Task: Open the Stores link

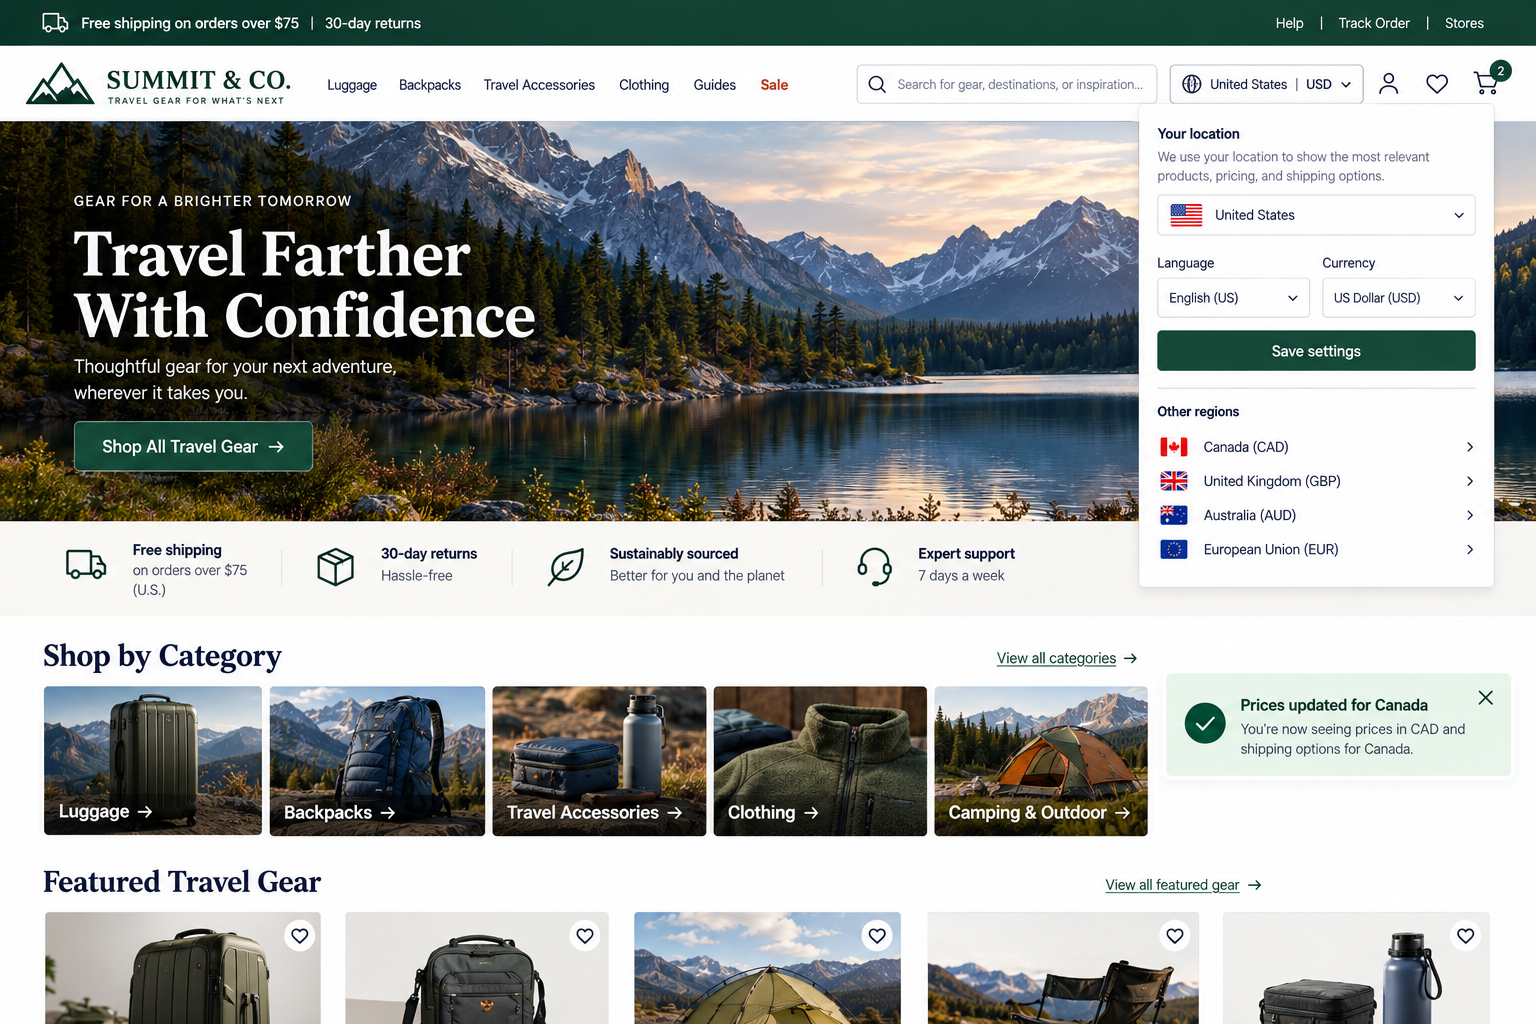Action: tap(1464, 23)
